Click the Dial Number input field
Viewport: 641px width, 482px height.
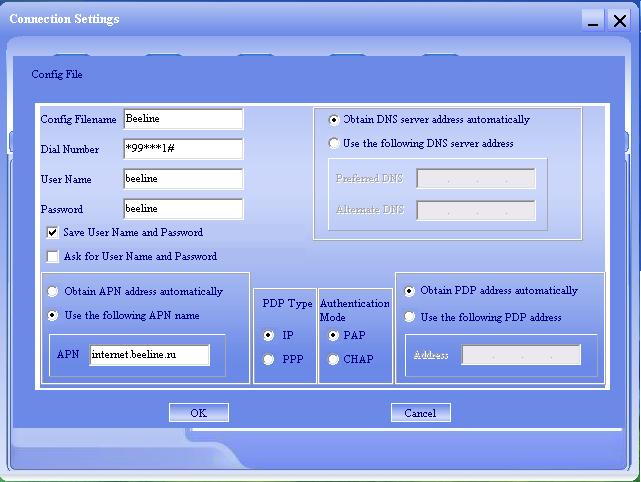coord(183,149)
